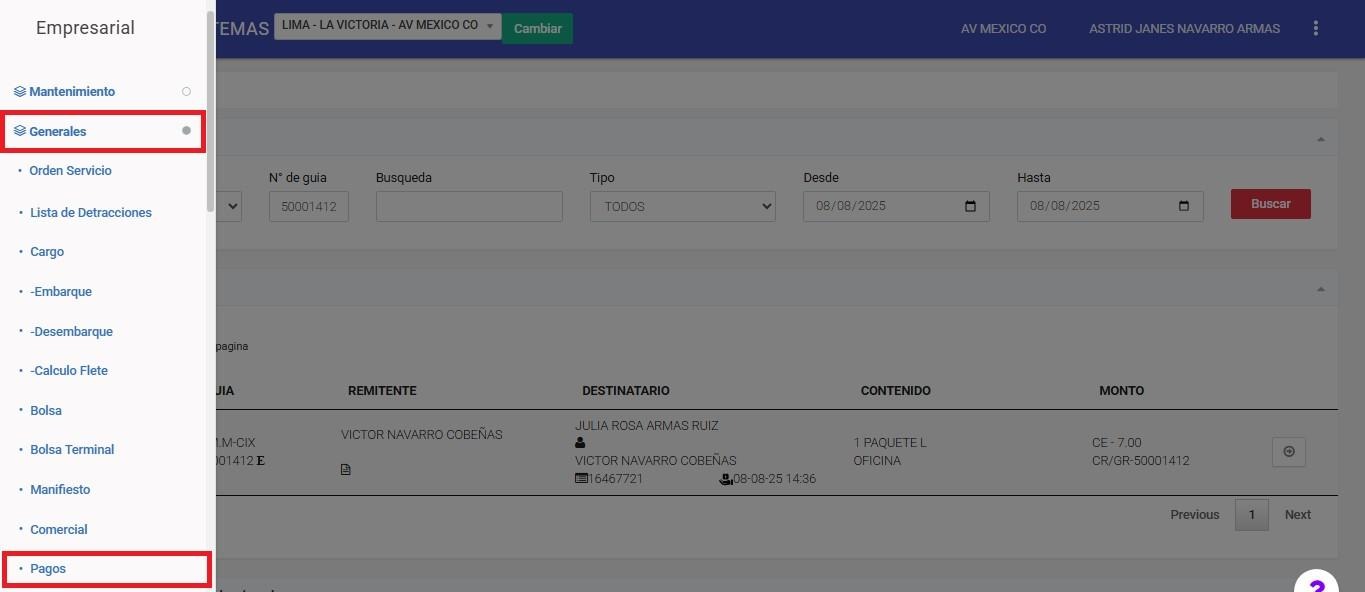The width and height of the screenshot is (1365, 592).
Task: Open the LIMA - LA VICTORIA branch dropdown
Action: pos(388,26)
